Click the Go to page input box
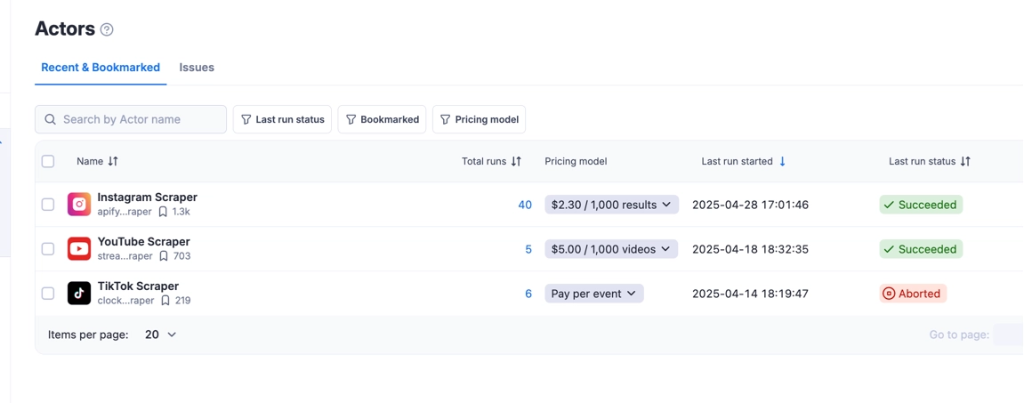Viewport: 1024px width, 403px height. (x=1008, y=334)
